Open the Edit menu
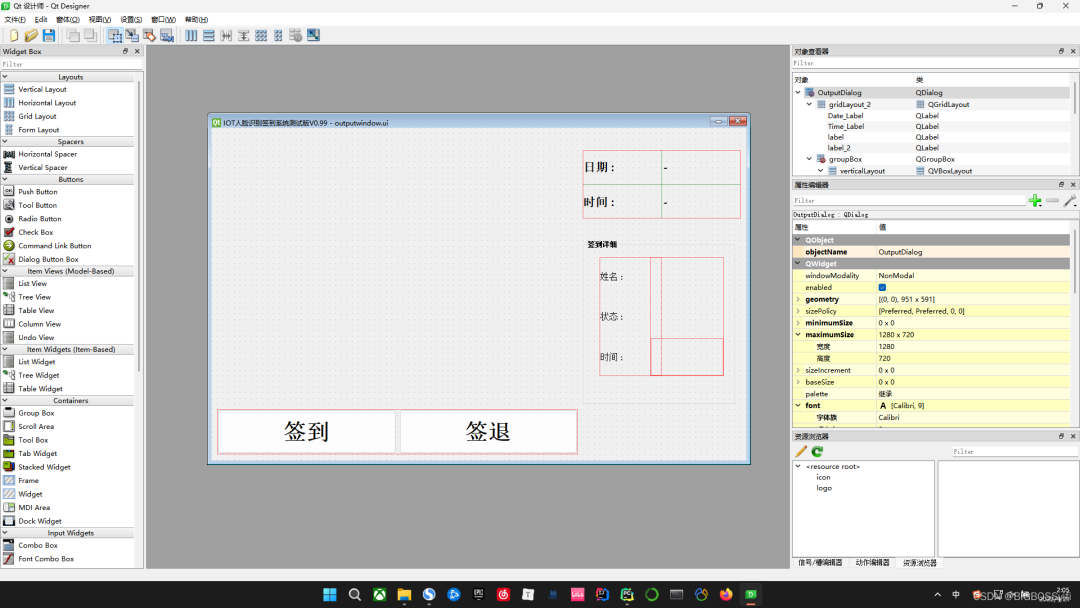1080x608 pixels. tap(41, 19)
